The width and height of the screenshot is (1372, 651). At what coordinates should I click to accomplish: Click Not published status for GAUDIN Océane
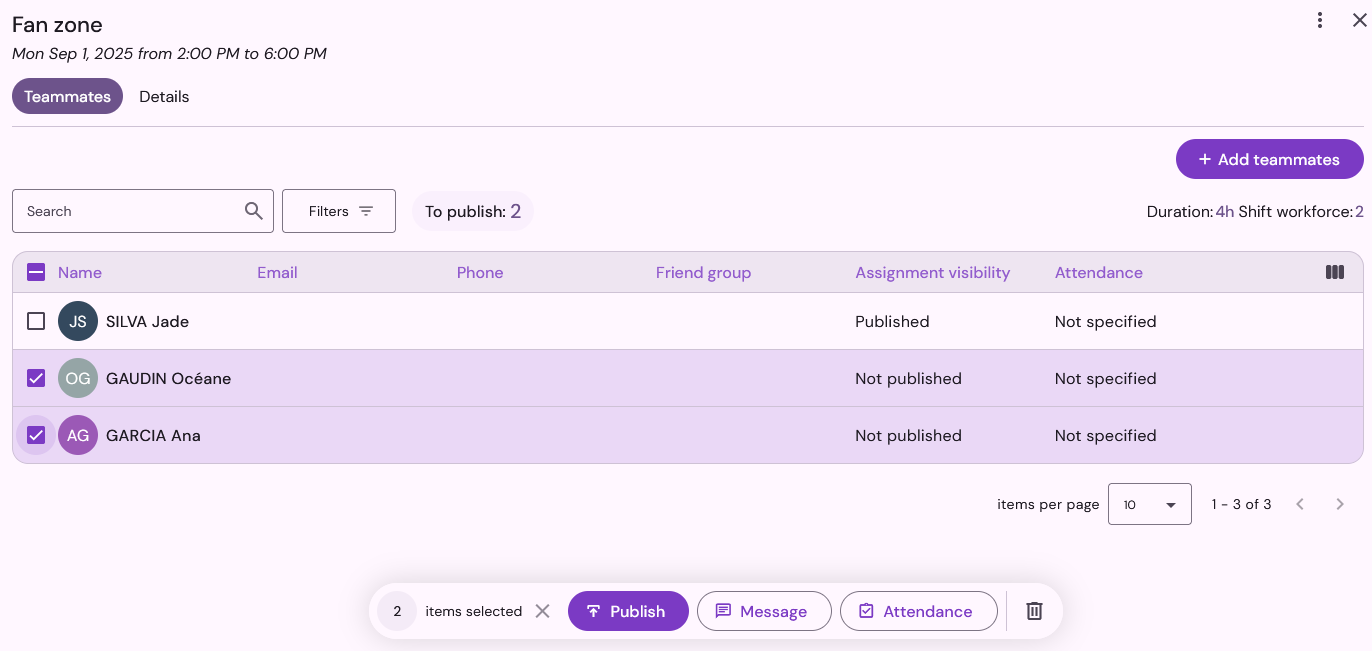click(908, 378)
